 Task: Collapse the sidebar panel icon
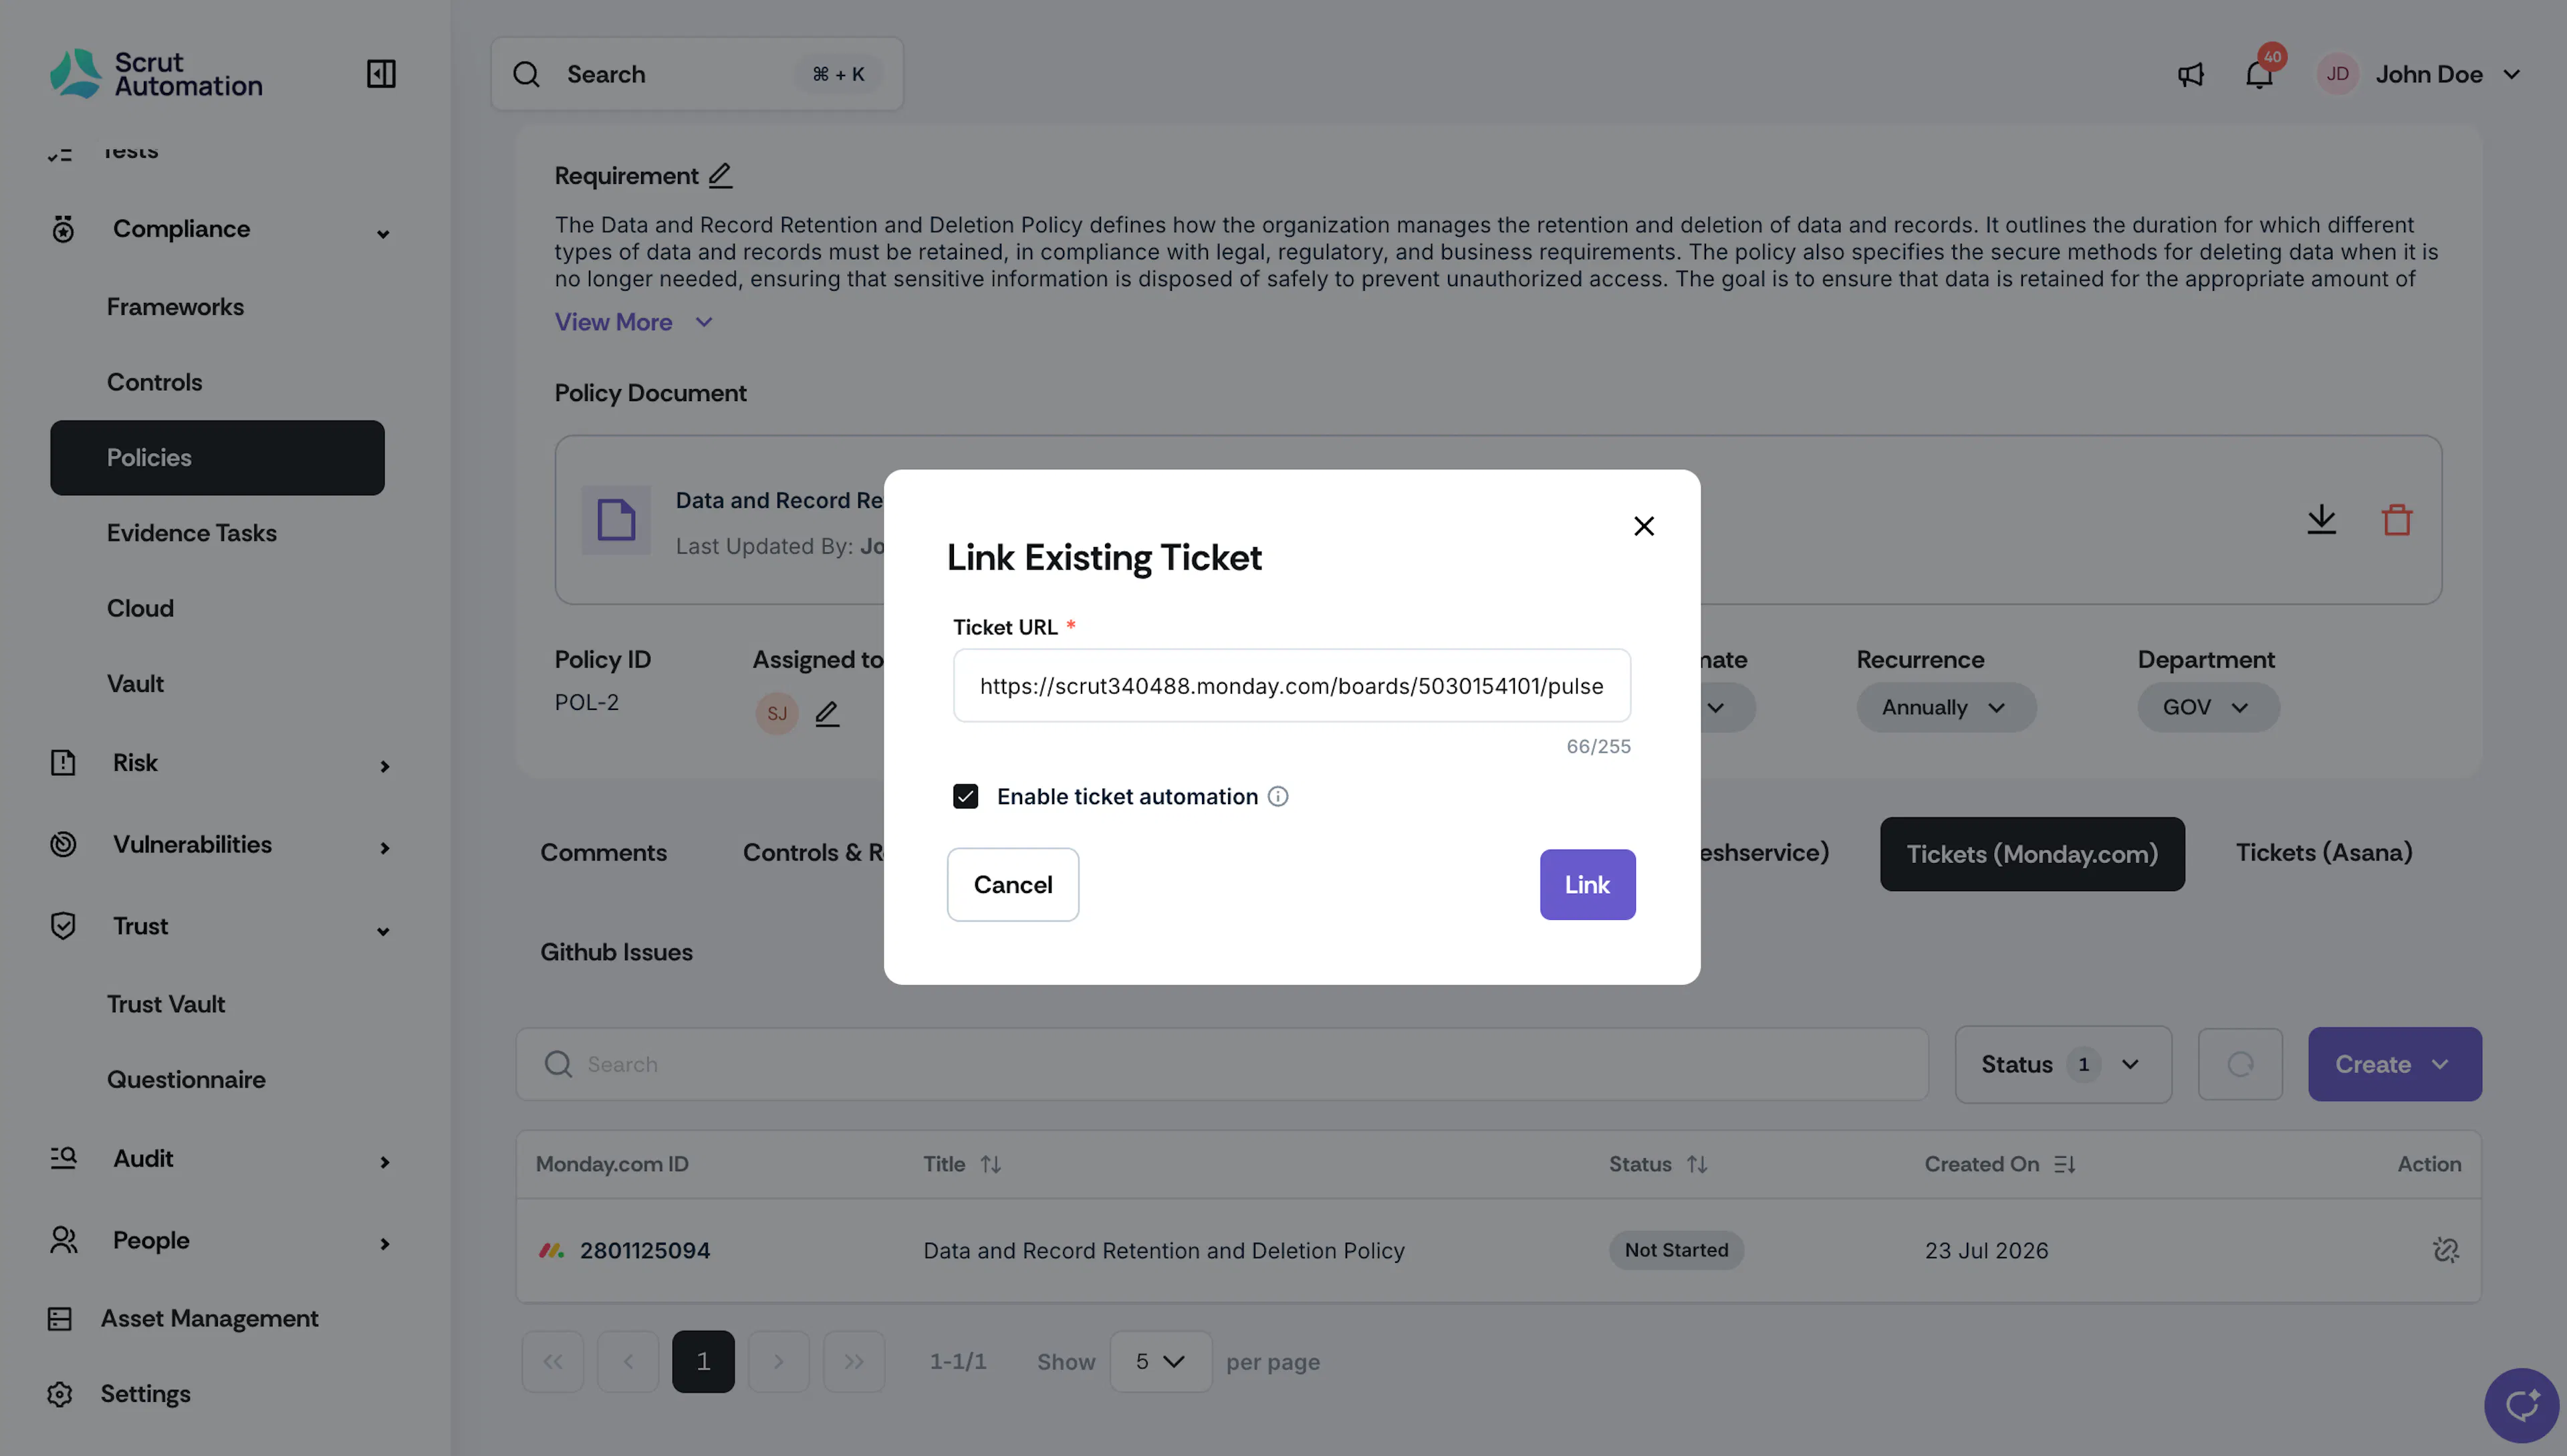381,74
